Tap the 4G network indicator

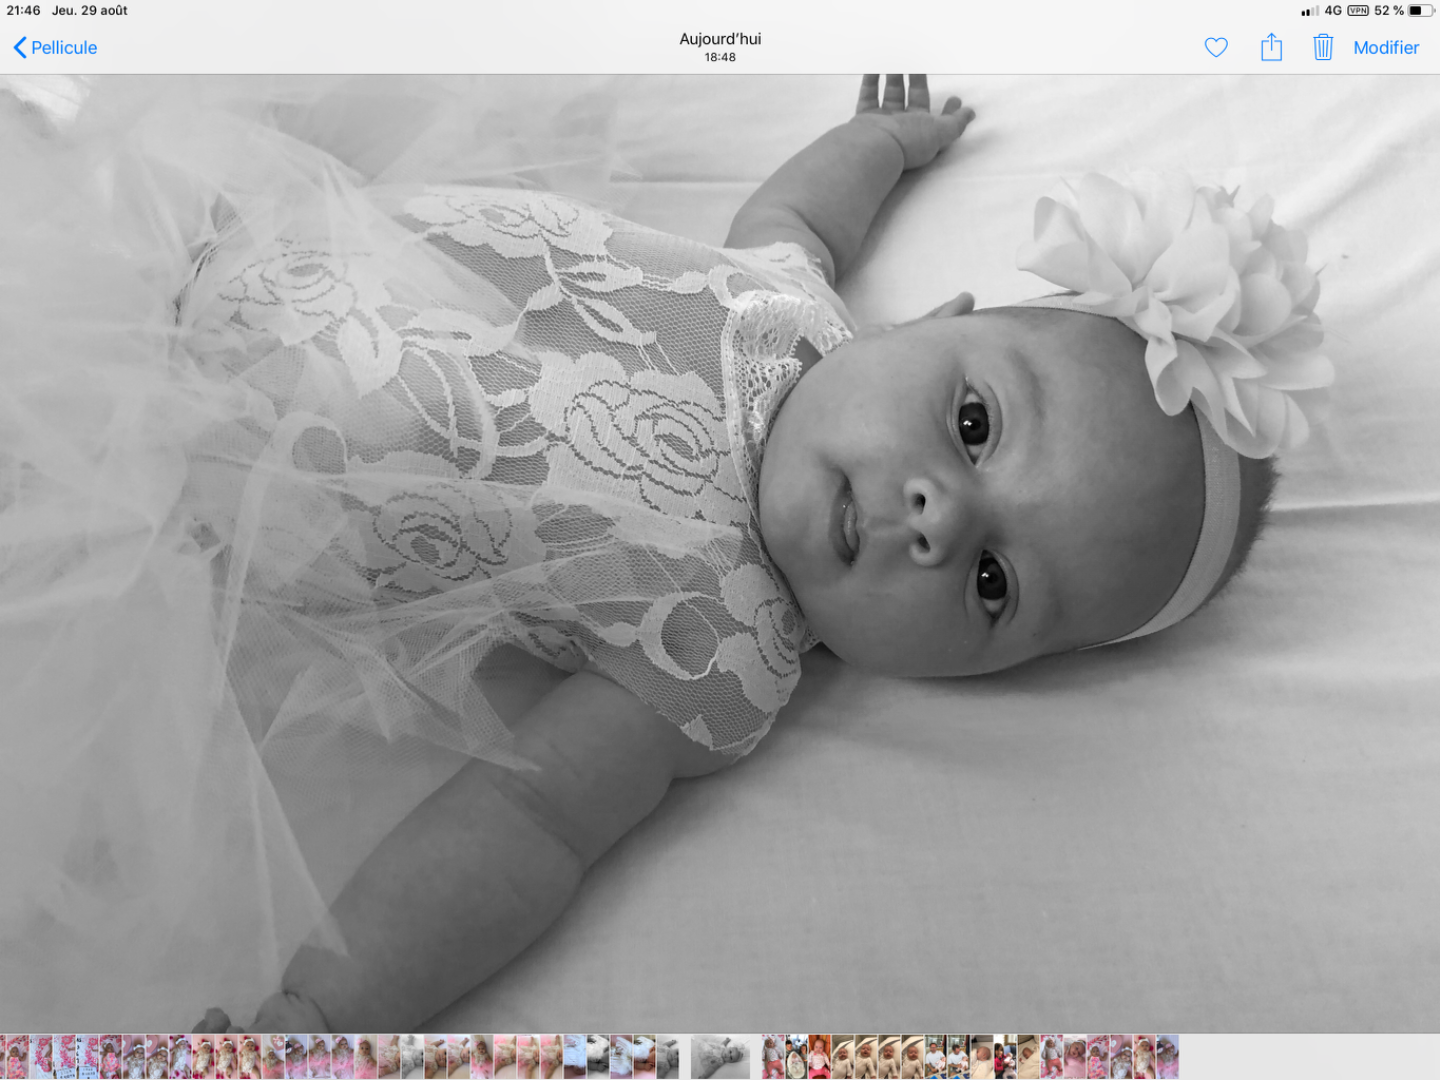(1333, 11)
